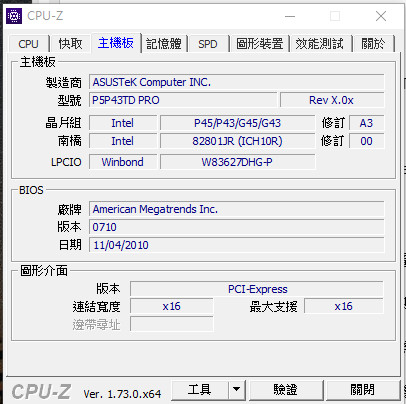The width and height of the screenshot is (406, 404).
Task: Click BIOS brand American Megatrends Inc.
Action: [237, 209]
